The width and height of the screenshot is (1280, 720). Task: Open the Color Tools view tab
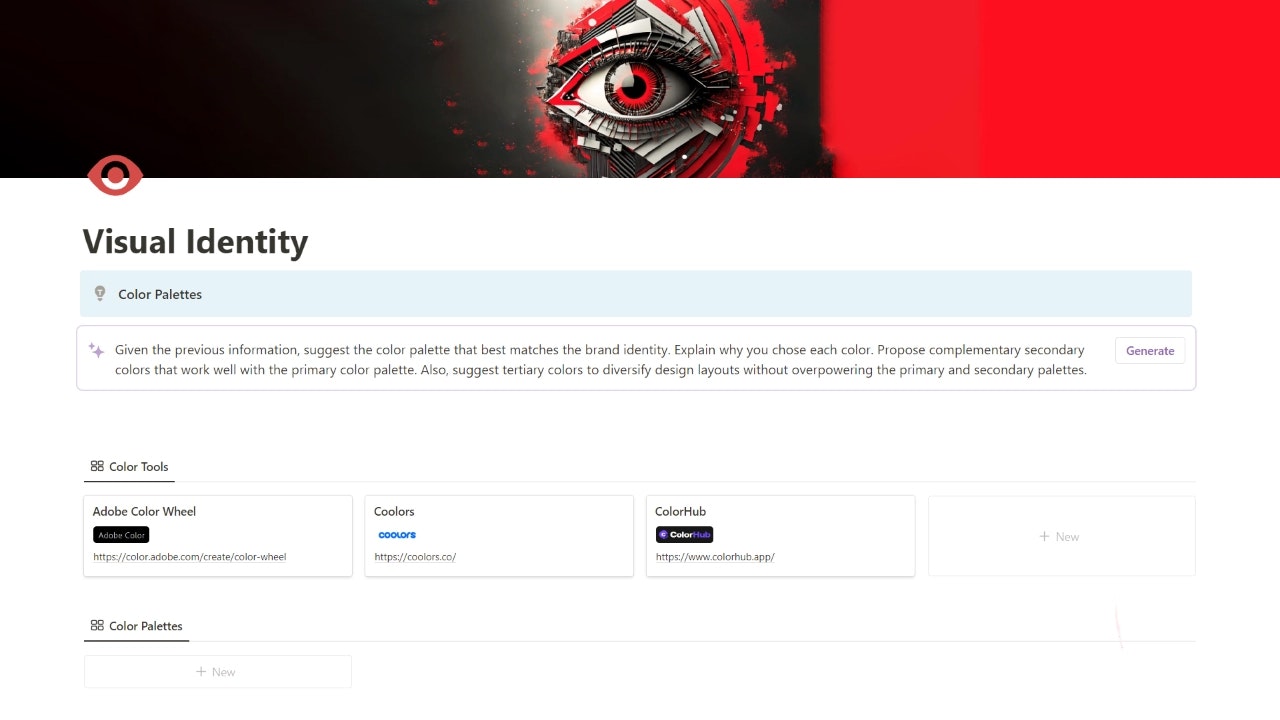point(129,467)
